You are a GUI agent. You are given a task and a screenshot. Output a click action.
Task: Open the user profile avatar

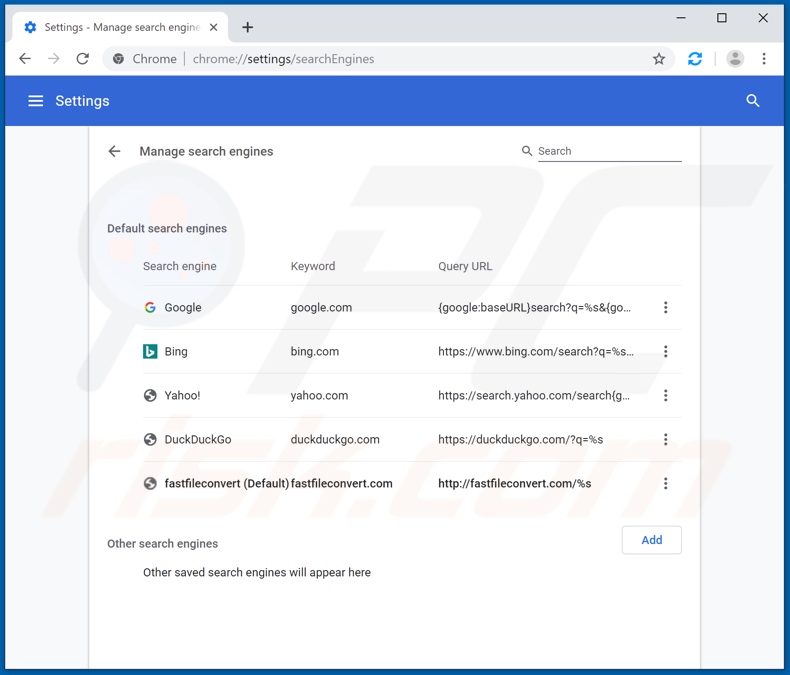(x=735, y=59)
